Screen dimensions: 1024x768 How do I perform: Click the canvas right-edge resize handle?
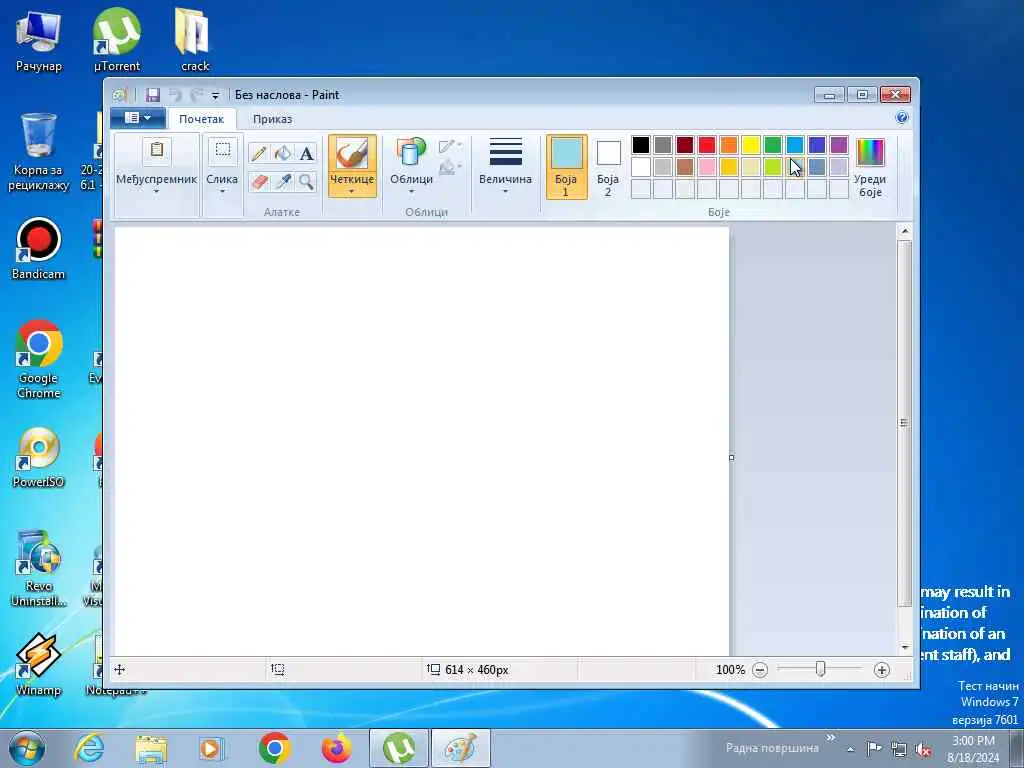point(731,457)
